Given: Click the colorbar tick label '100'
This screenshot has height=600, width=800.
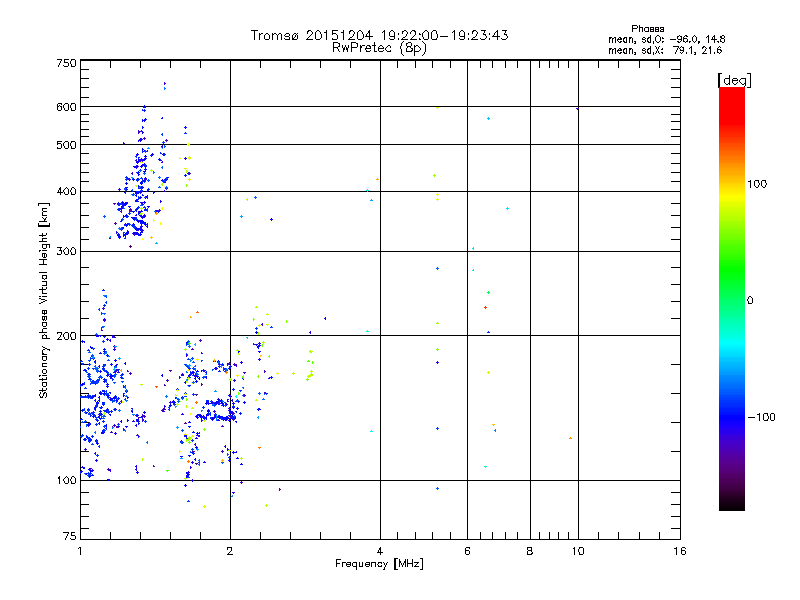Looking at the screenshot, I should (757, 184).
